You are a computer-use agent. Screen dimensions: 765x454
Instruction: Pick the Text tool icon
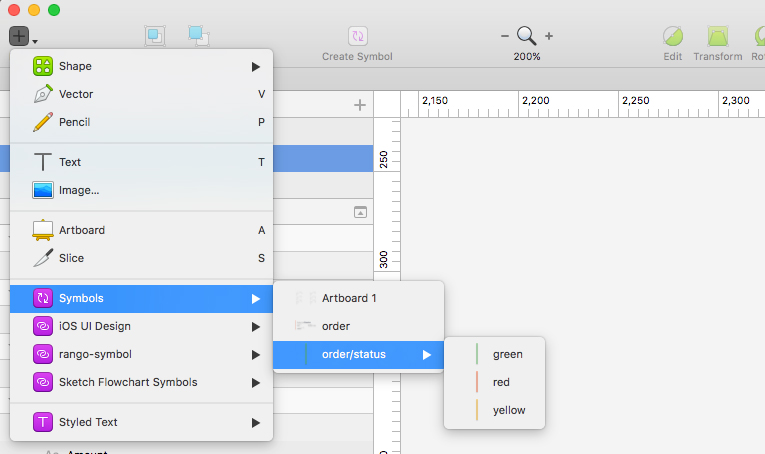pyautogui.click(x=42, y=162)
